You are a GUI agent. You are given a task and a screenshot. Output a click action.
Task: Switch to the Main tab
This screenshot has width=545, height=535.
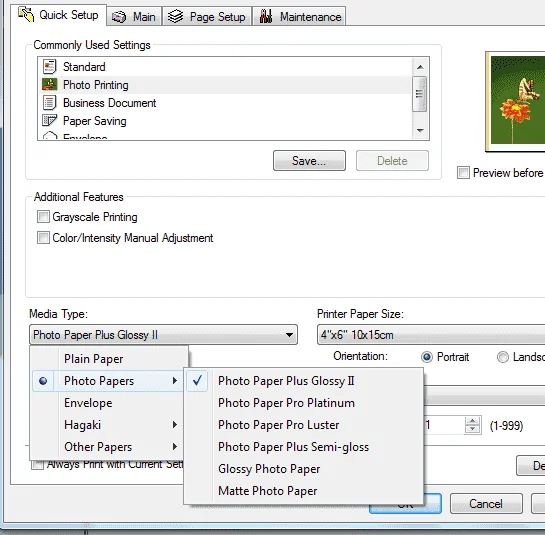click(134, 16)
